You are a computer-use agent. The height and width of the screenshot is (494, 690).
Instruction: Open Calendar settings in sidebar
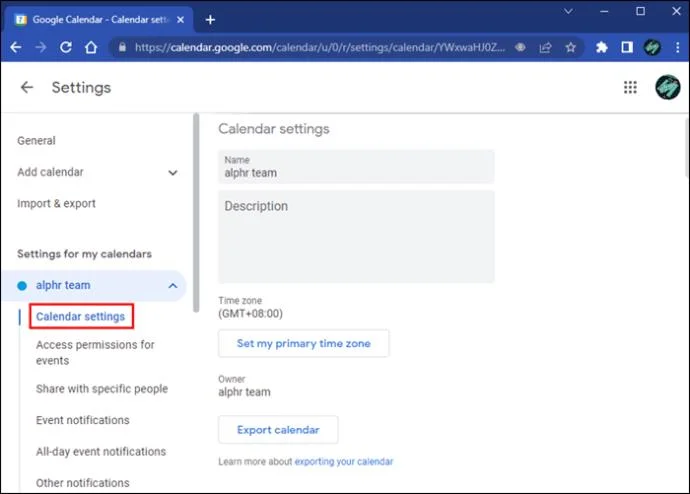click(x=81, y=317)
